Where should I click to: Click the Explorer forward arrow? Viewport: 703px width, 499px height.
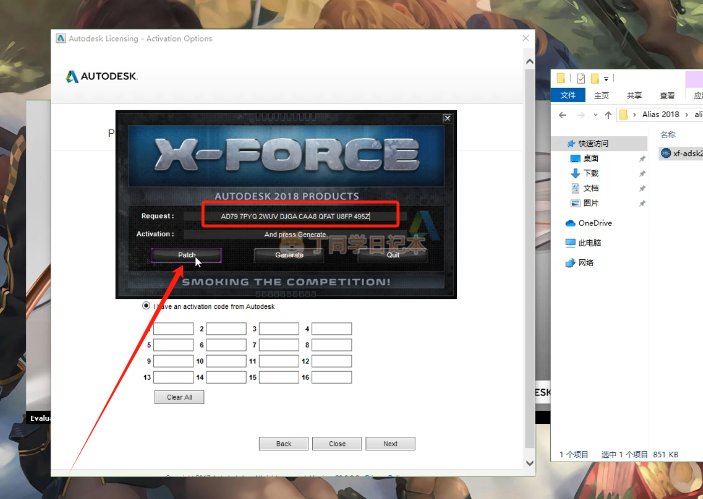(581, 115)
